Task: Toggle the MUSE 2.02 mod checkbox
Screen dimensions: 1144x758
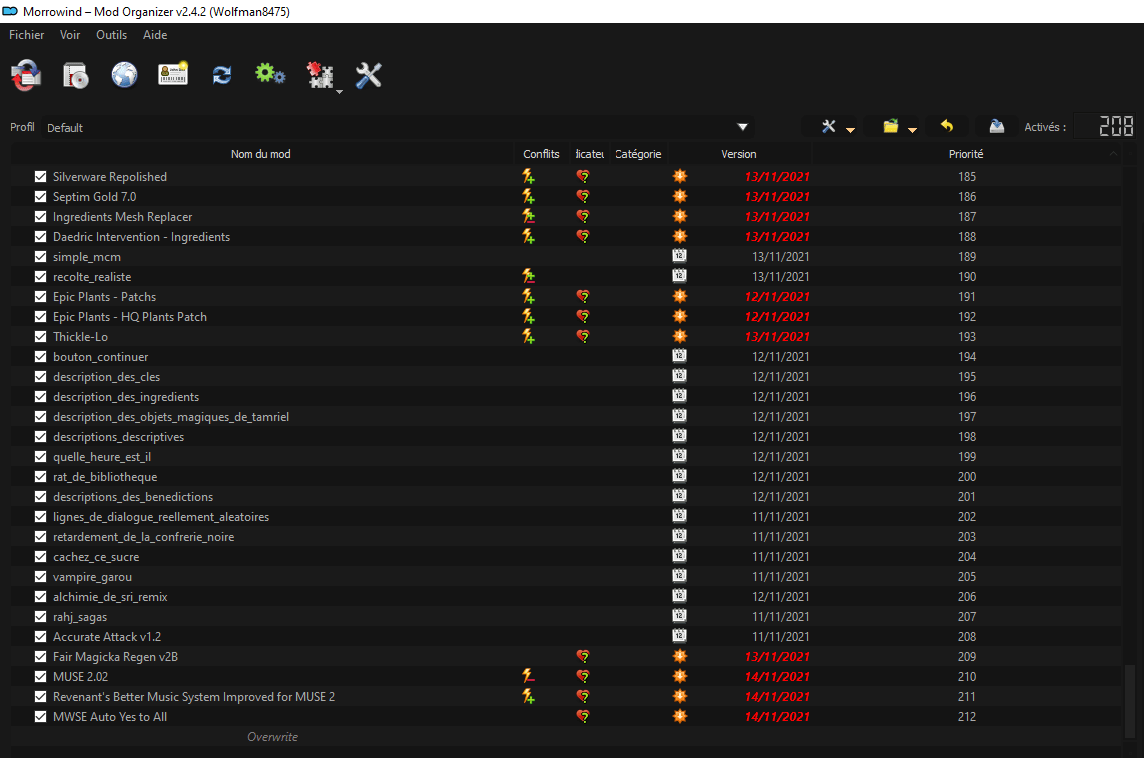Action: (41, 677)
